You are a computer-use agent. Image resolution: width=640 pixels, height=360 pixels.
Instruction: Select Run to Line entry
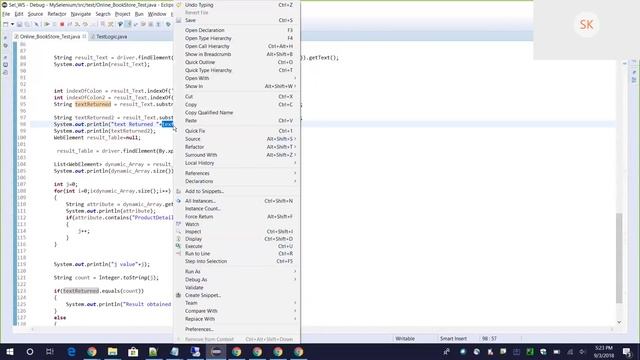237,253
